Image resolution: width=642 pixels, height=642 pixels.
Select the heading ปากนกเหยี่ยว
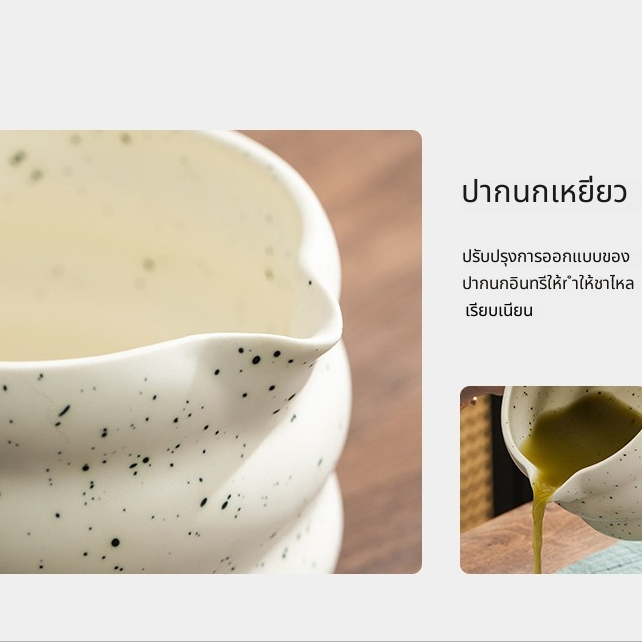[544, 192]
